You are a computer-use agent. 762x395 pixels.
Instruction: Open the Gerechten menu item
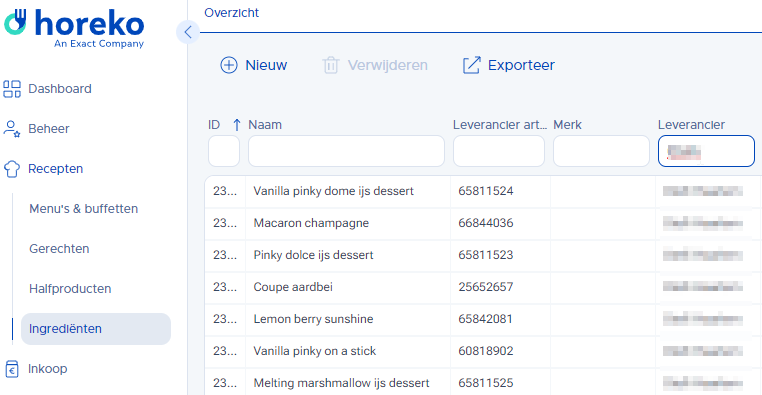[x=59, y=249]
